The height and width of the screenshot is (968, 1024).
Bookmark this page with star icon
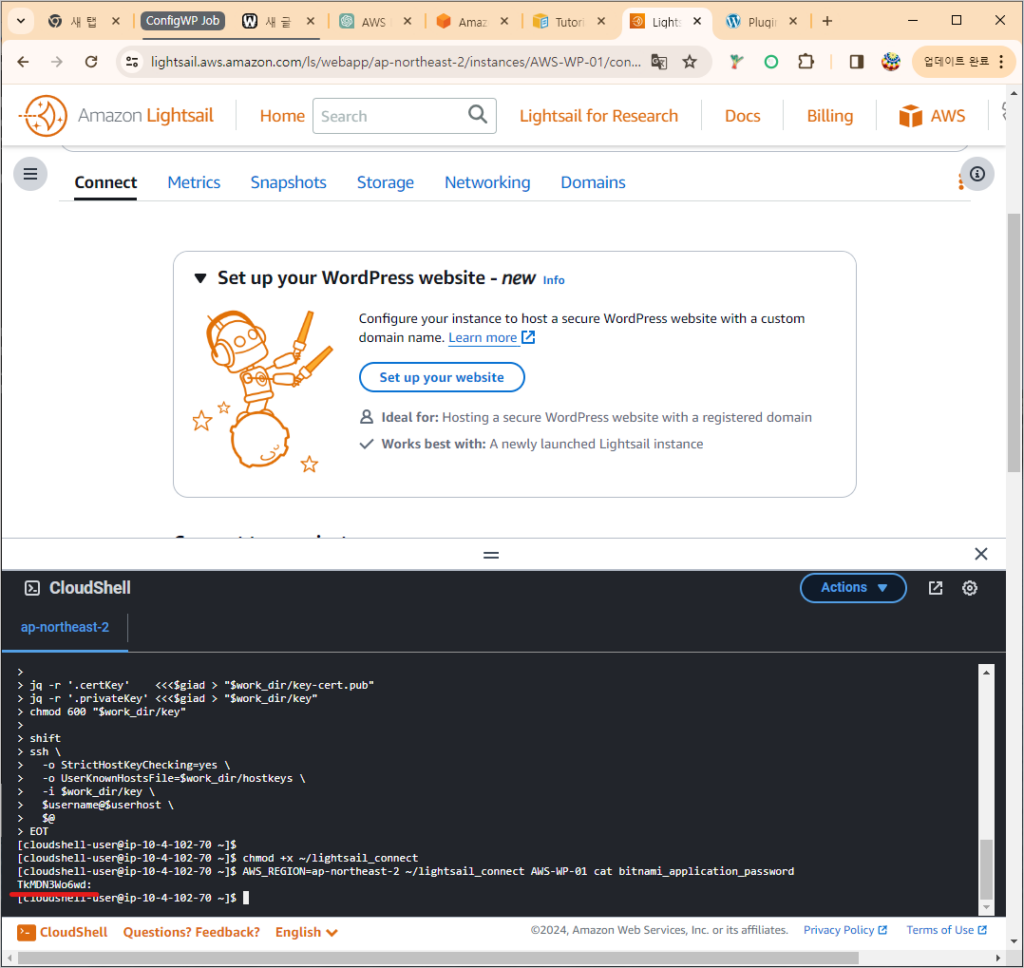(x=690, y=62)
